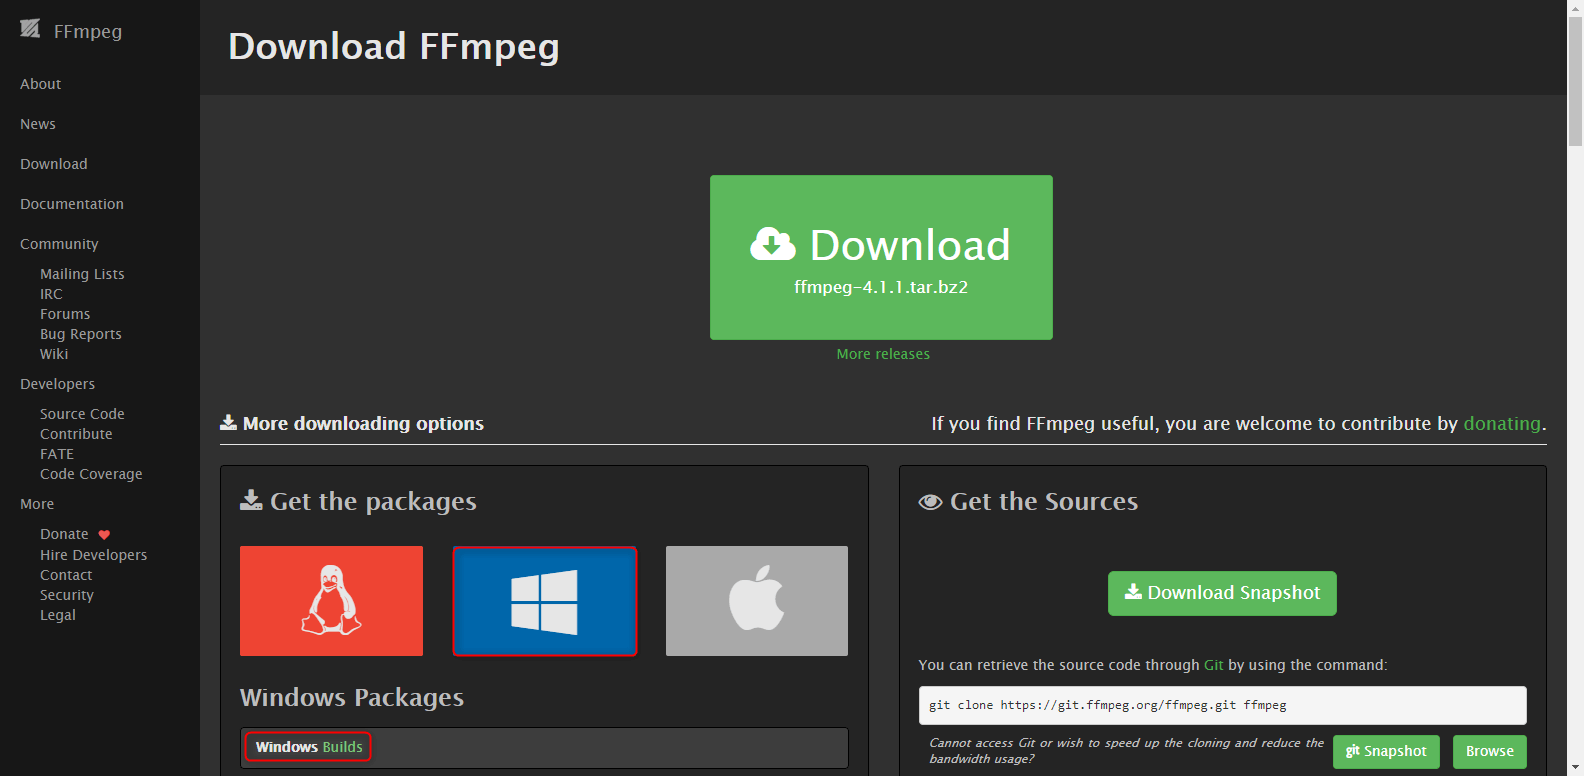This screenshot has height=776, width=1584.
Task: Open Documentation from the sidebar
Action: pos(72,204)
